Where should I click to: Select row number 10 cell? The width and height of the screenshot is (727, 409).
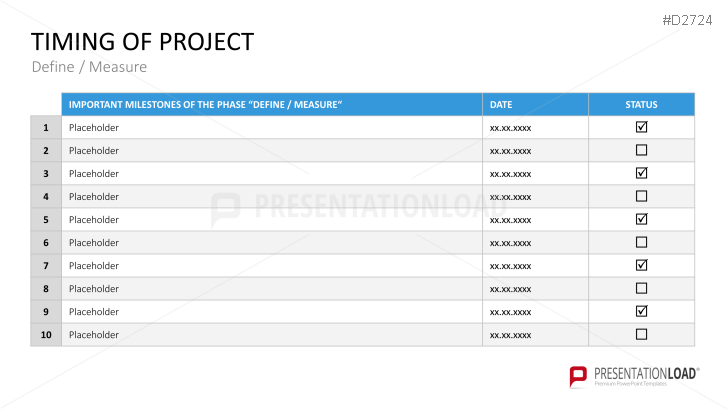46,335
